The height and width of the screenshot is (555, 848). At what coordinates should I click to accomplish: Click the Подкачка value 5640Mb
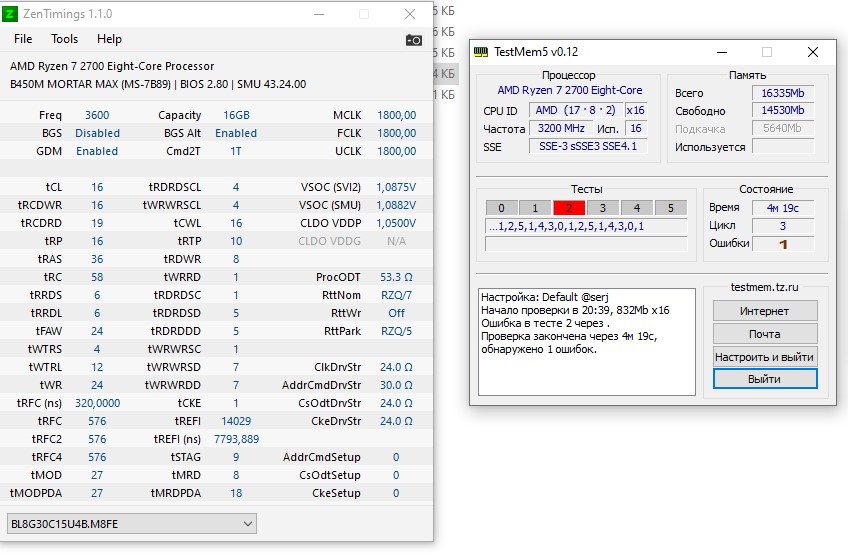coord(783,128)
